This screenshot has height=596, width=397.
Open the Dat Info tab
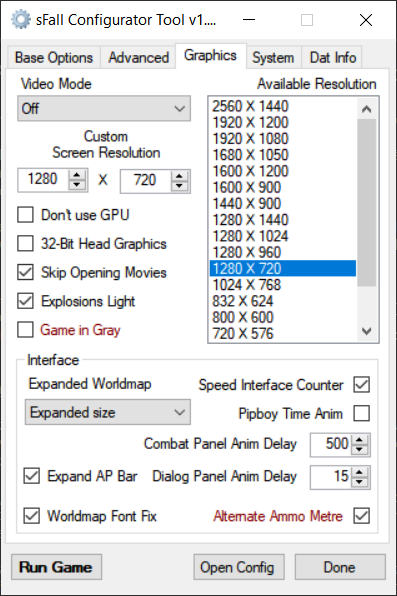click(333, 57)
